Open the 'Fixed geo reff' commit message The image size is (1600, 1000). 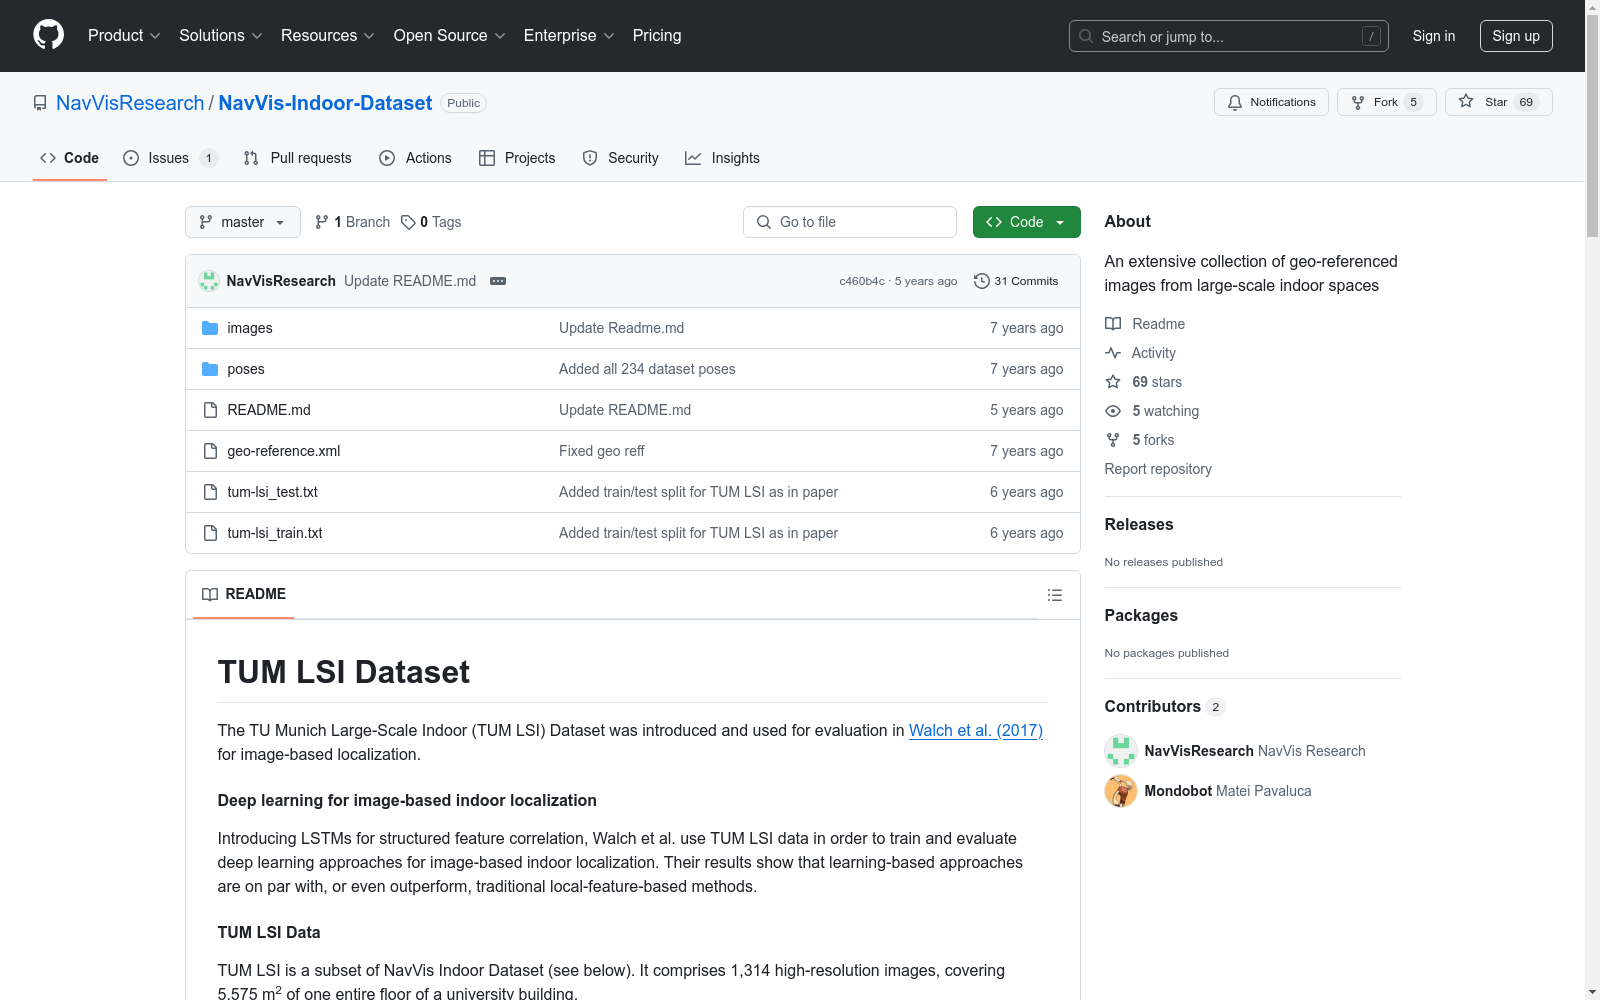(602, 451)
